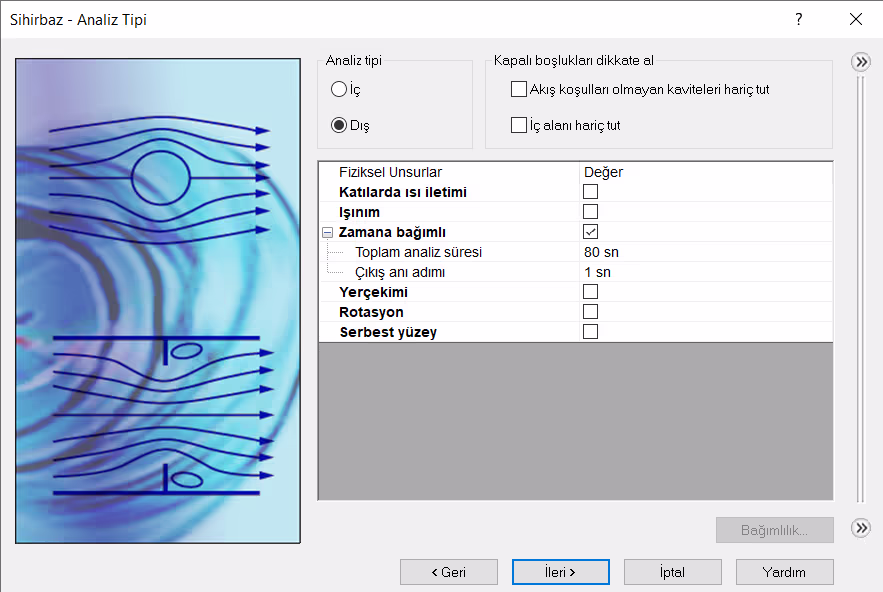This screenshot has width=883, height=592.
Task: Select the Zamana bağımlı row label
Action: coord(392,232)
